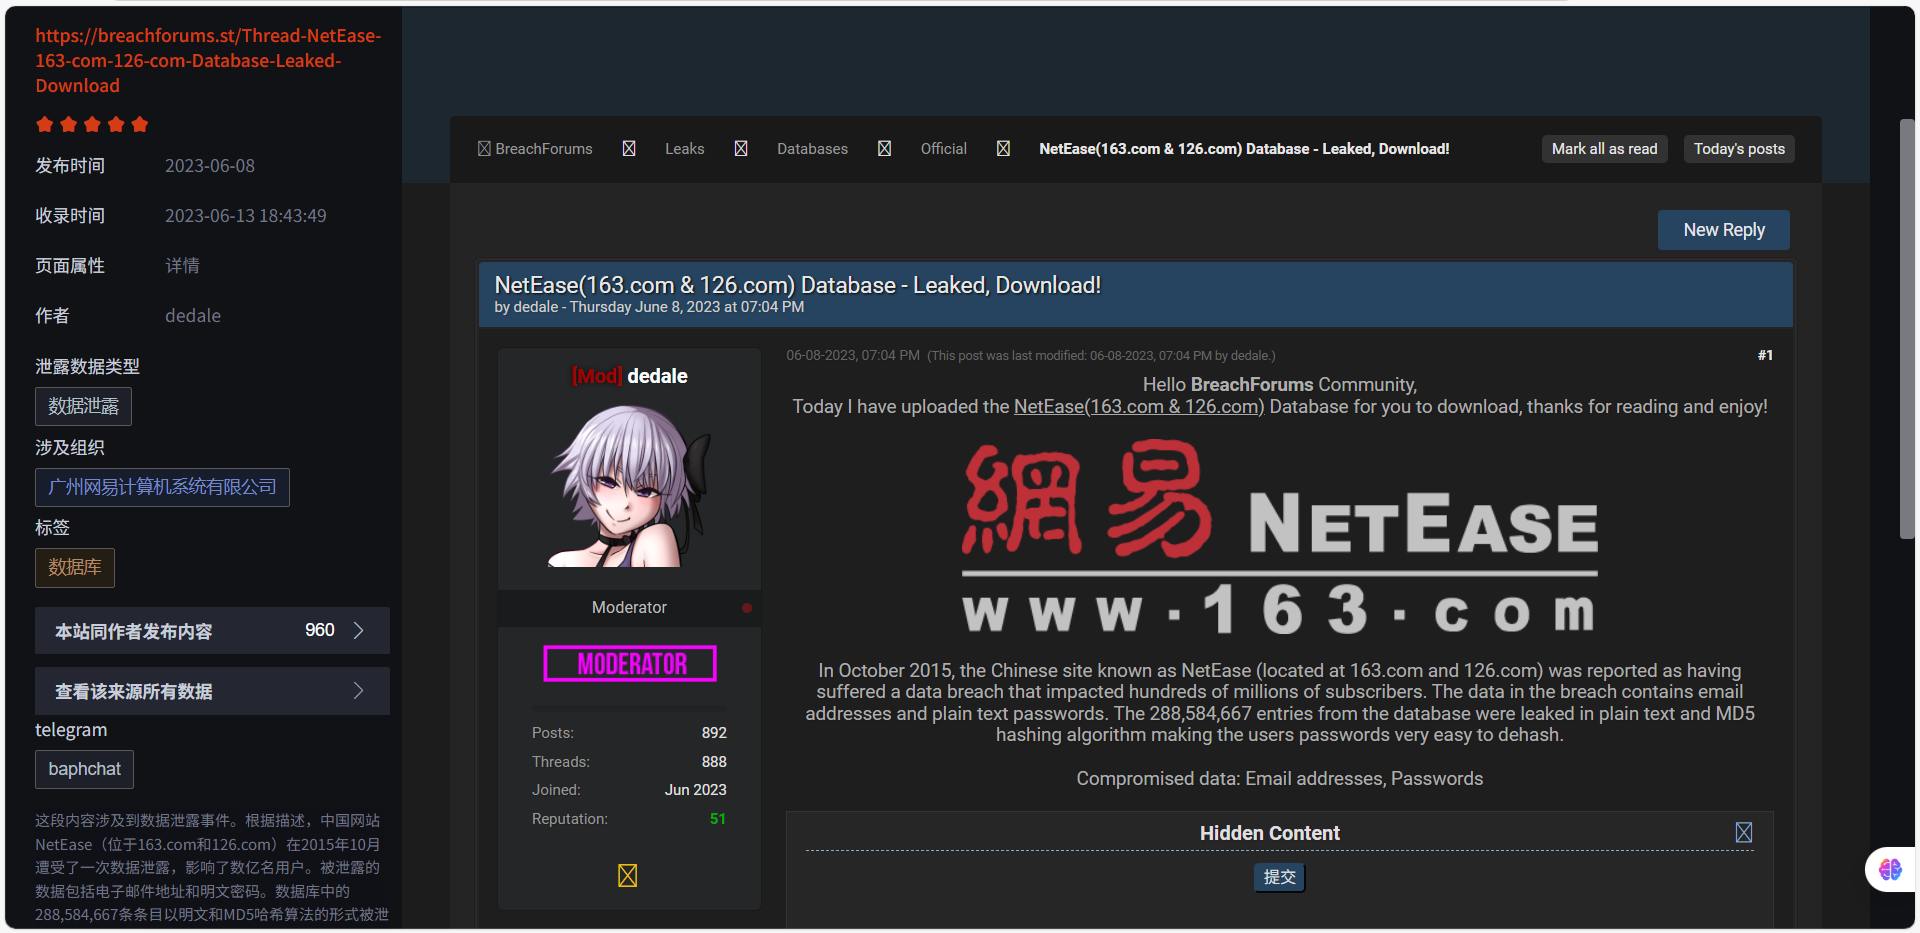
Task: Open post permalink #1
Action: point(1765,355)
